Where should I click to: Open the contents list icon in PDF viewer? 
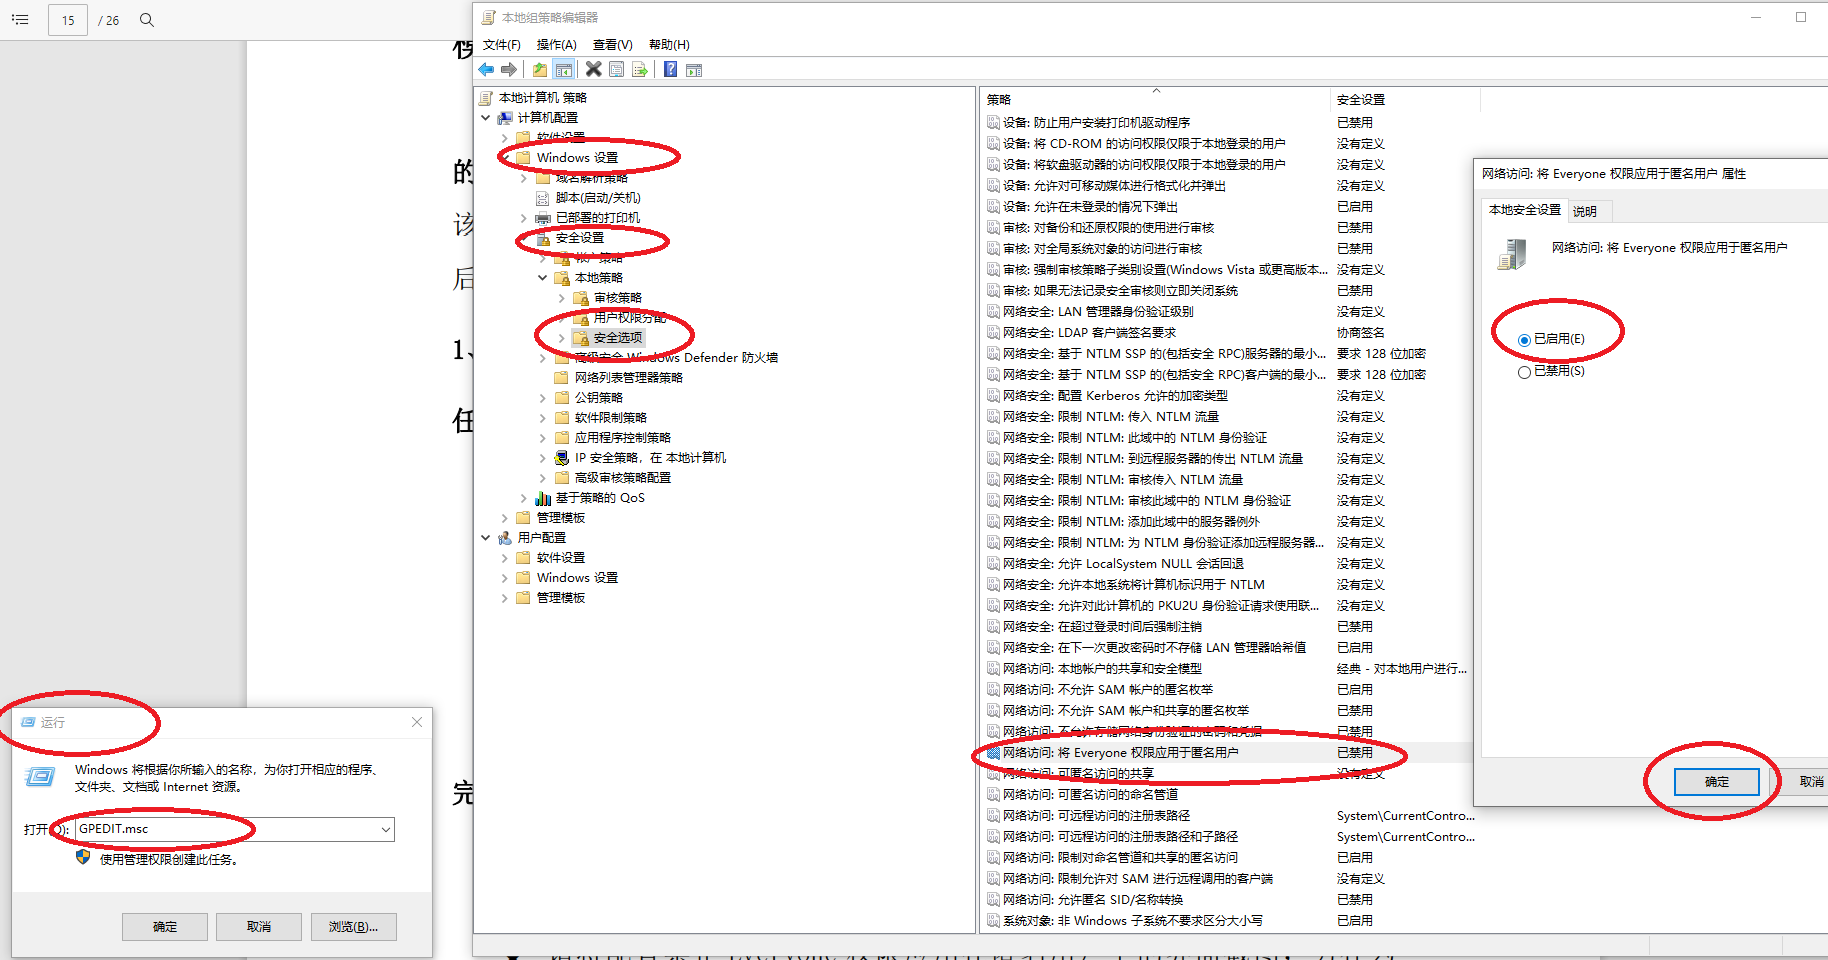click(20, 20)
